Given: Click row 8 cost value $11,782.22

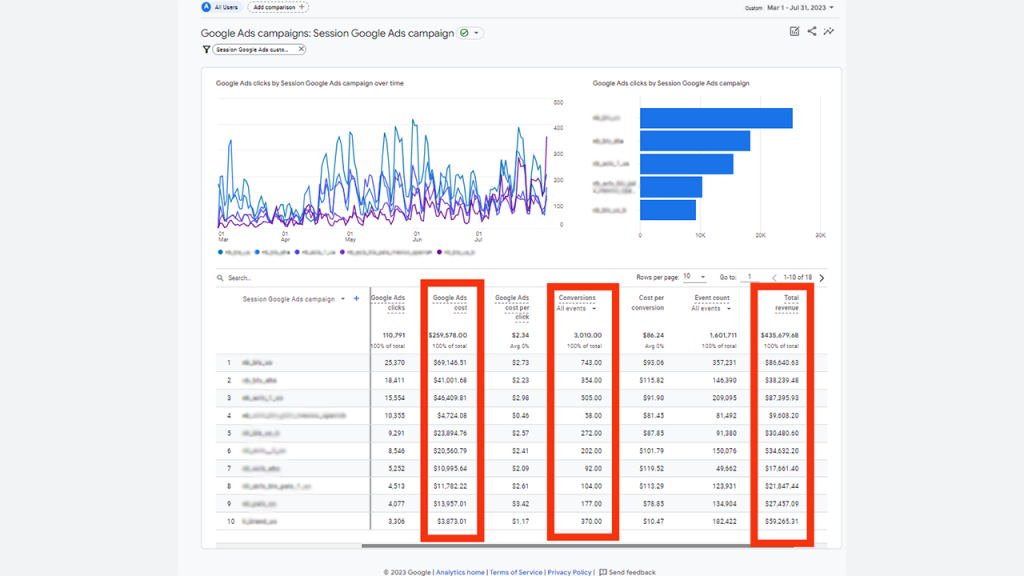Looking at the screenshot, I should [x=451, y=486].
